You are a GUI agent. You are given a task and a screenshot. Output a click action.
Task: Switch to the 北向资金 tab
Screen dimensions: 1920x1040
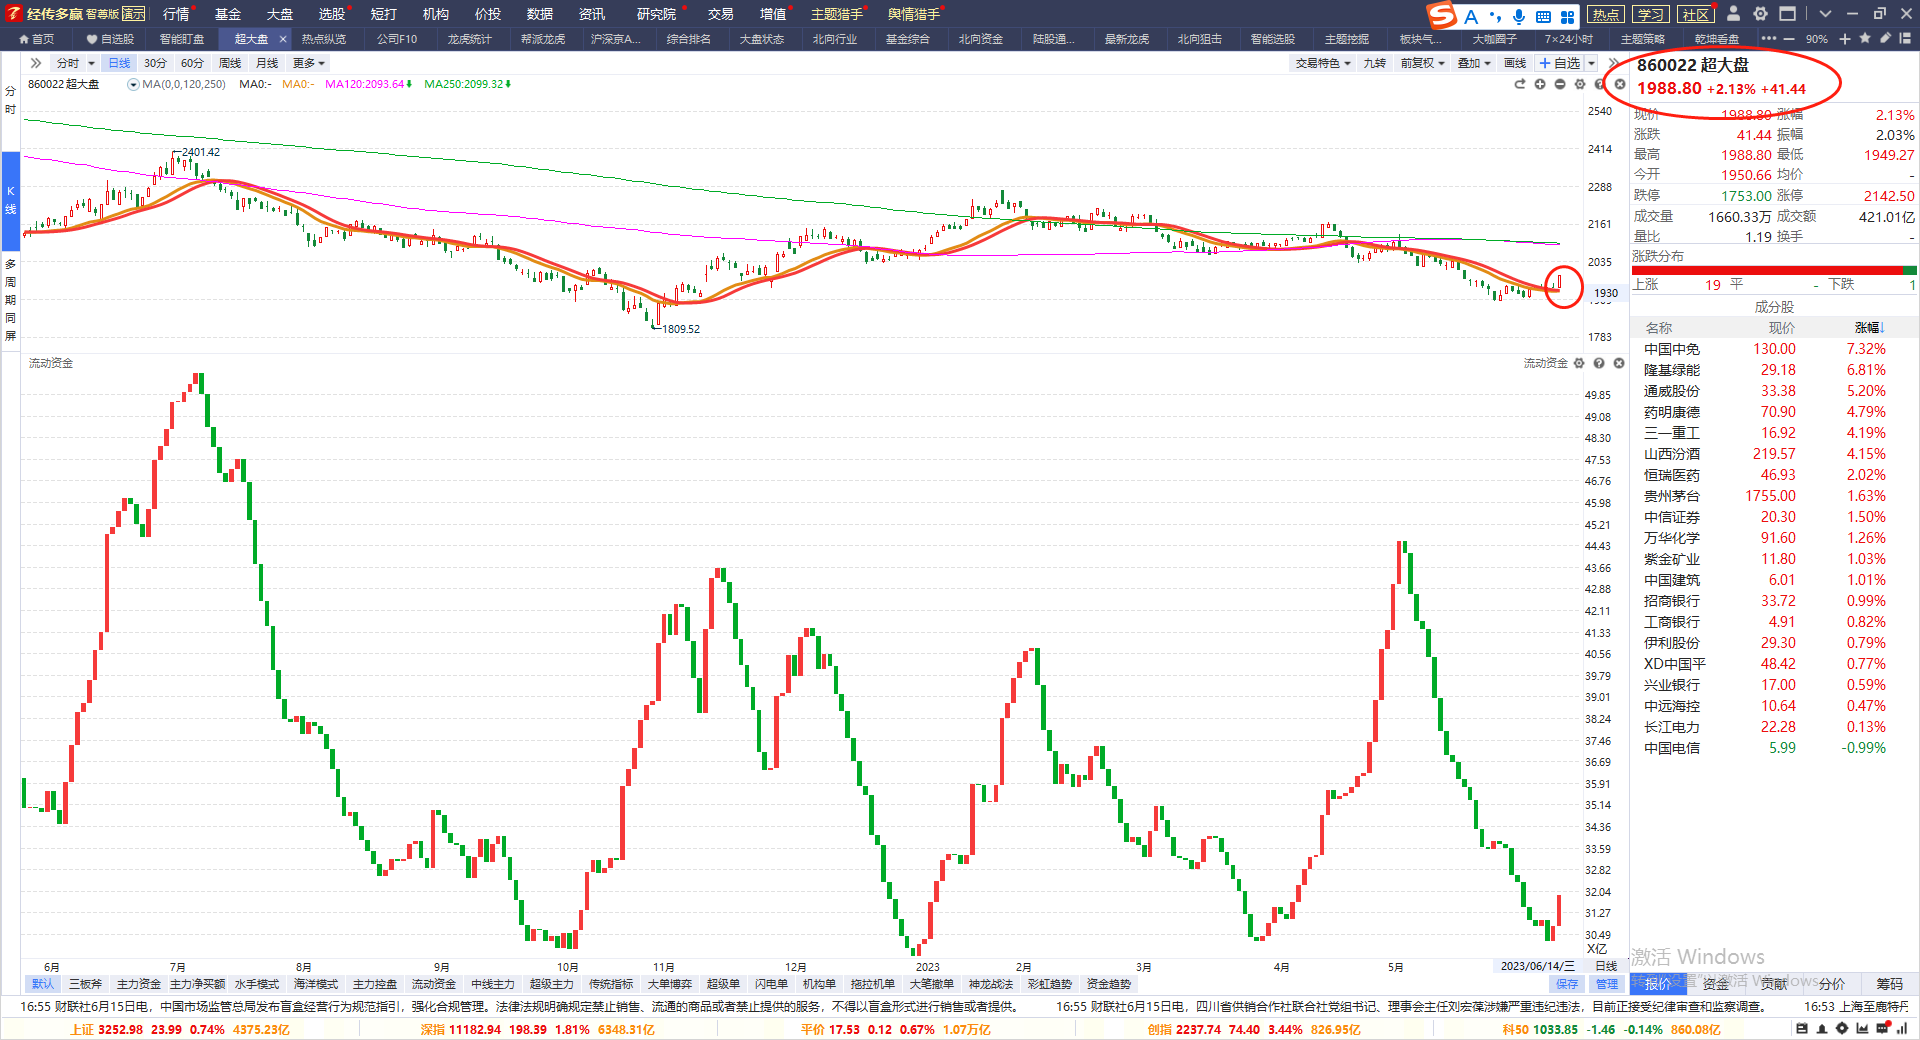click(x=980, y=39)
